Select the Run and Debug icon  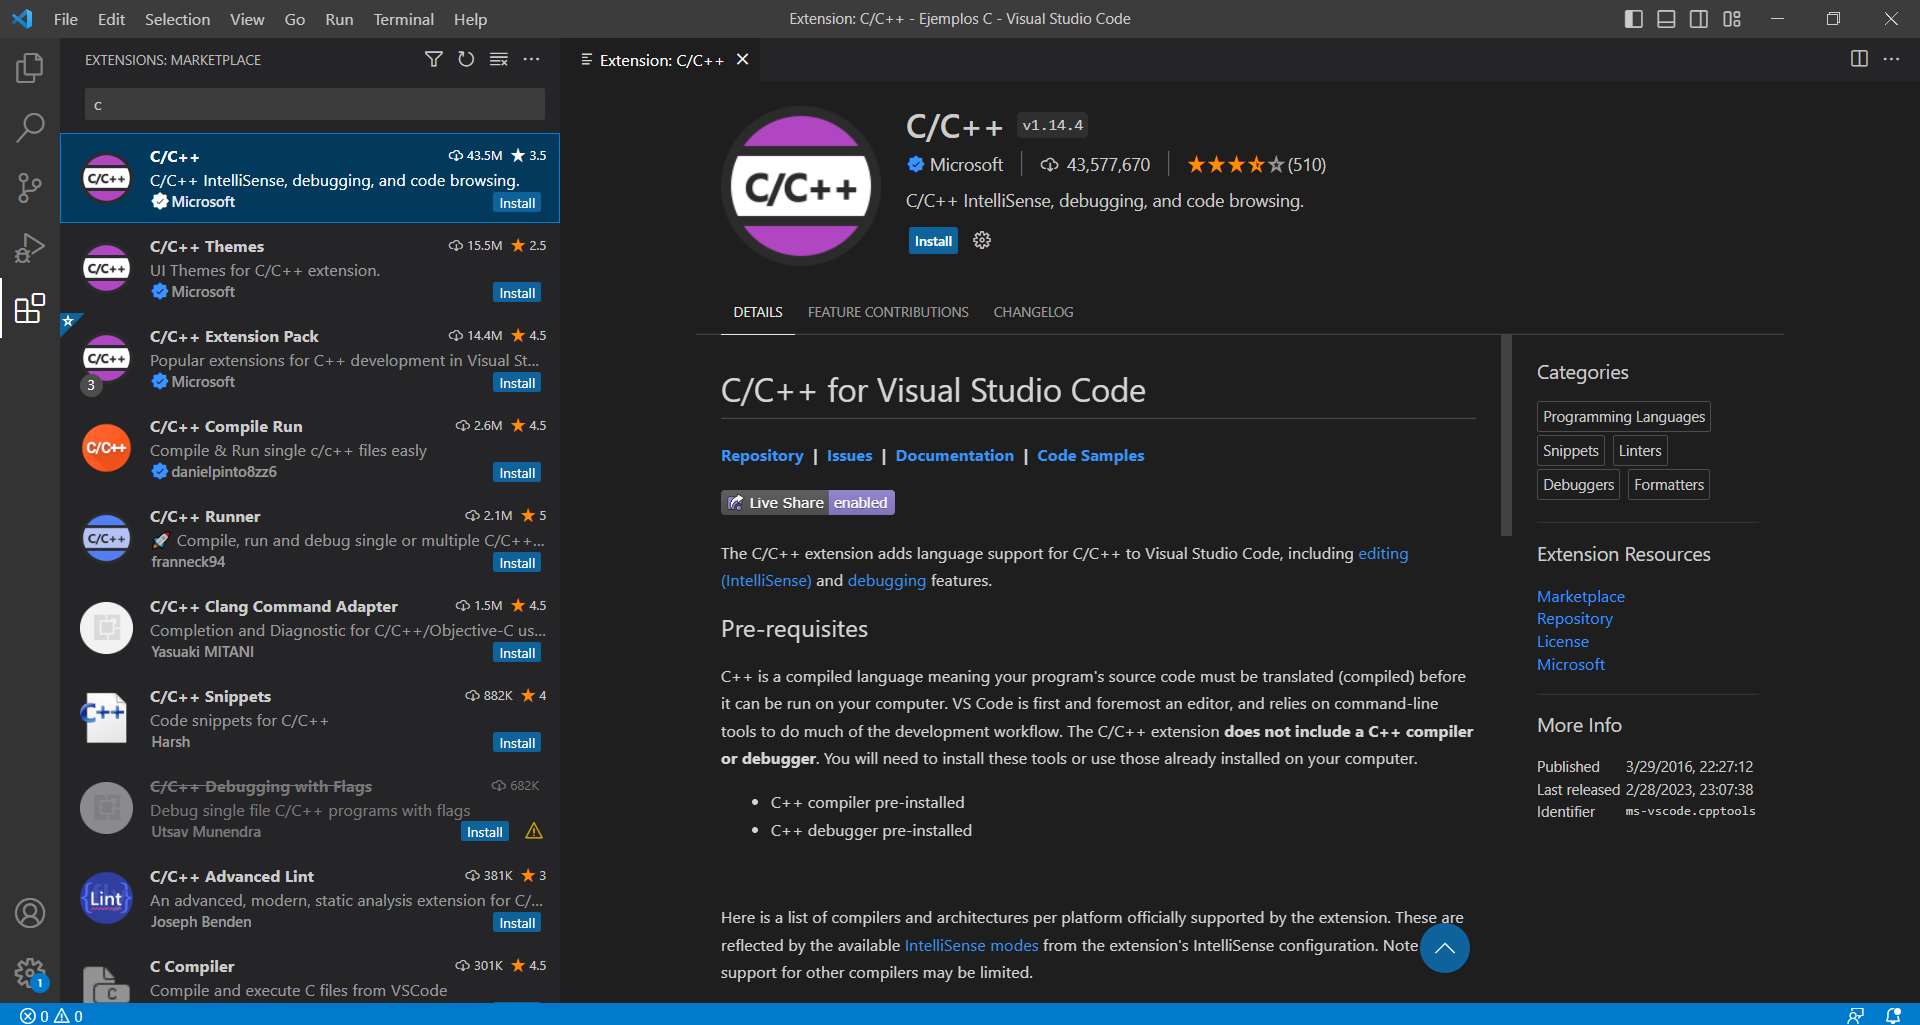[29, 247]
